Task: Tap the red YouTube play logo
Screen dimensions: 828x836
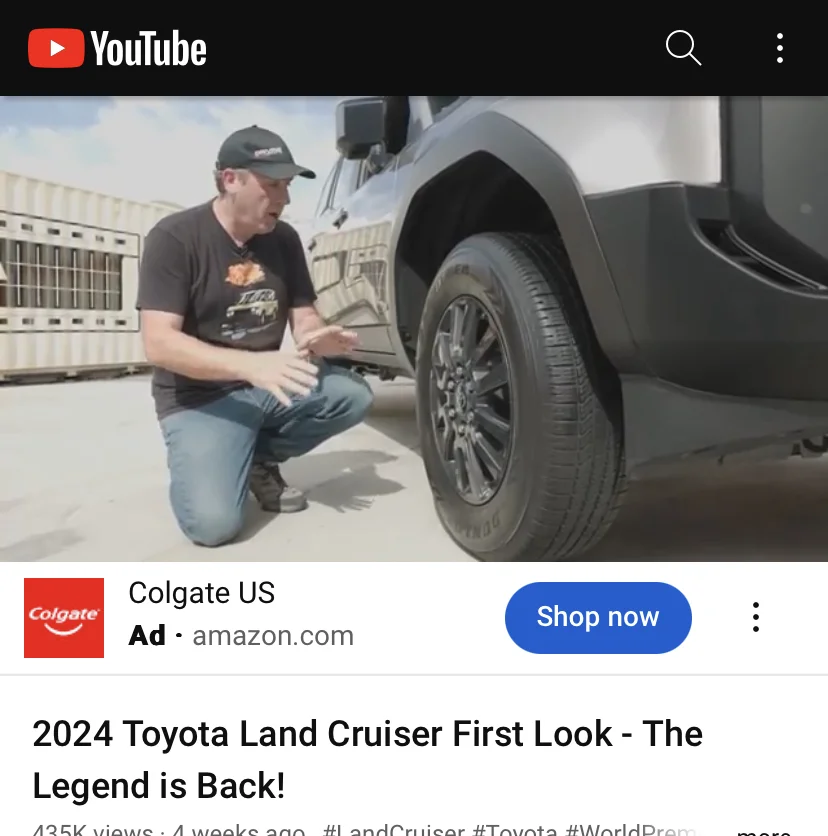Action: [x=56, y=48]
